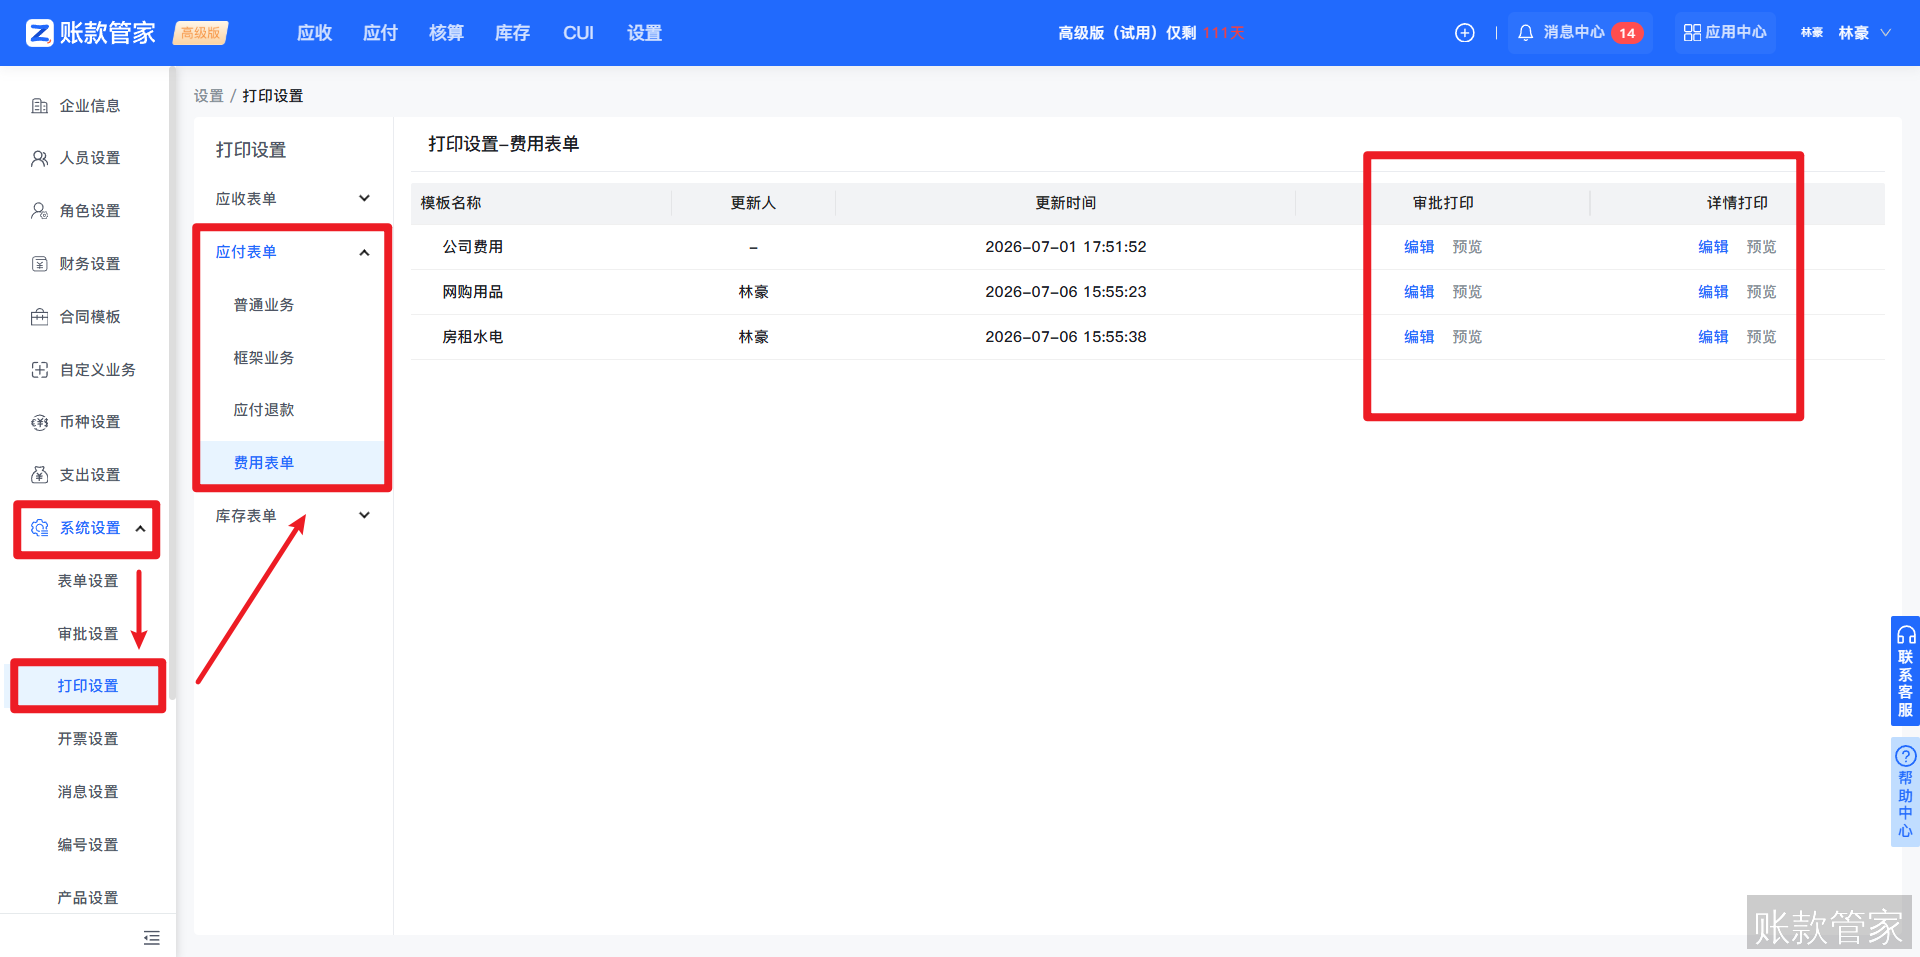Click the red 14 notification badge
This screenshot has width=1920, height=957.
click(x=1627, y=33)
